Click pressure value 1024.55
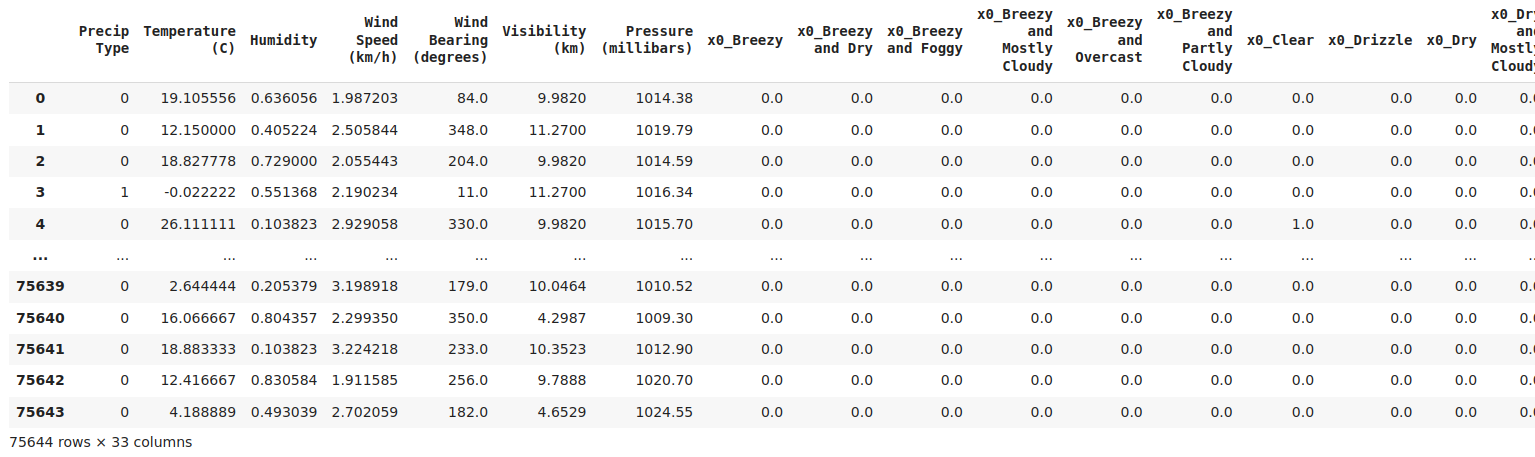The height and width of the screenshot is (457, 1535). 664,412
